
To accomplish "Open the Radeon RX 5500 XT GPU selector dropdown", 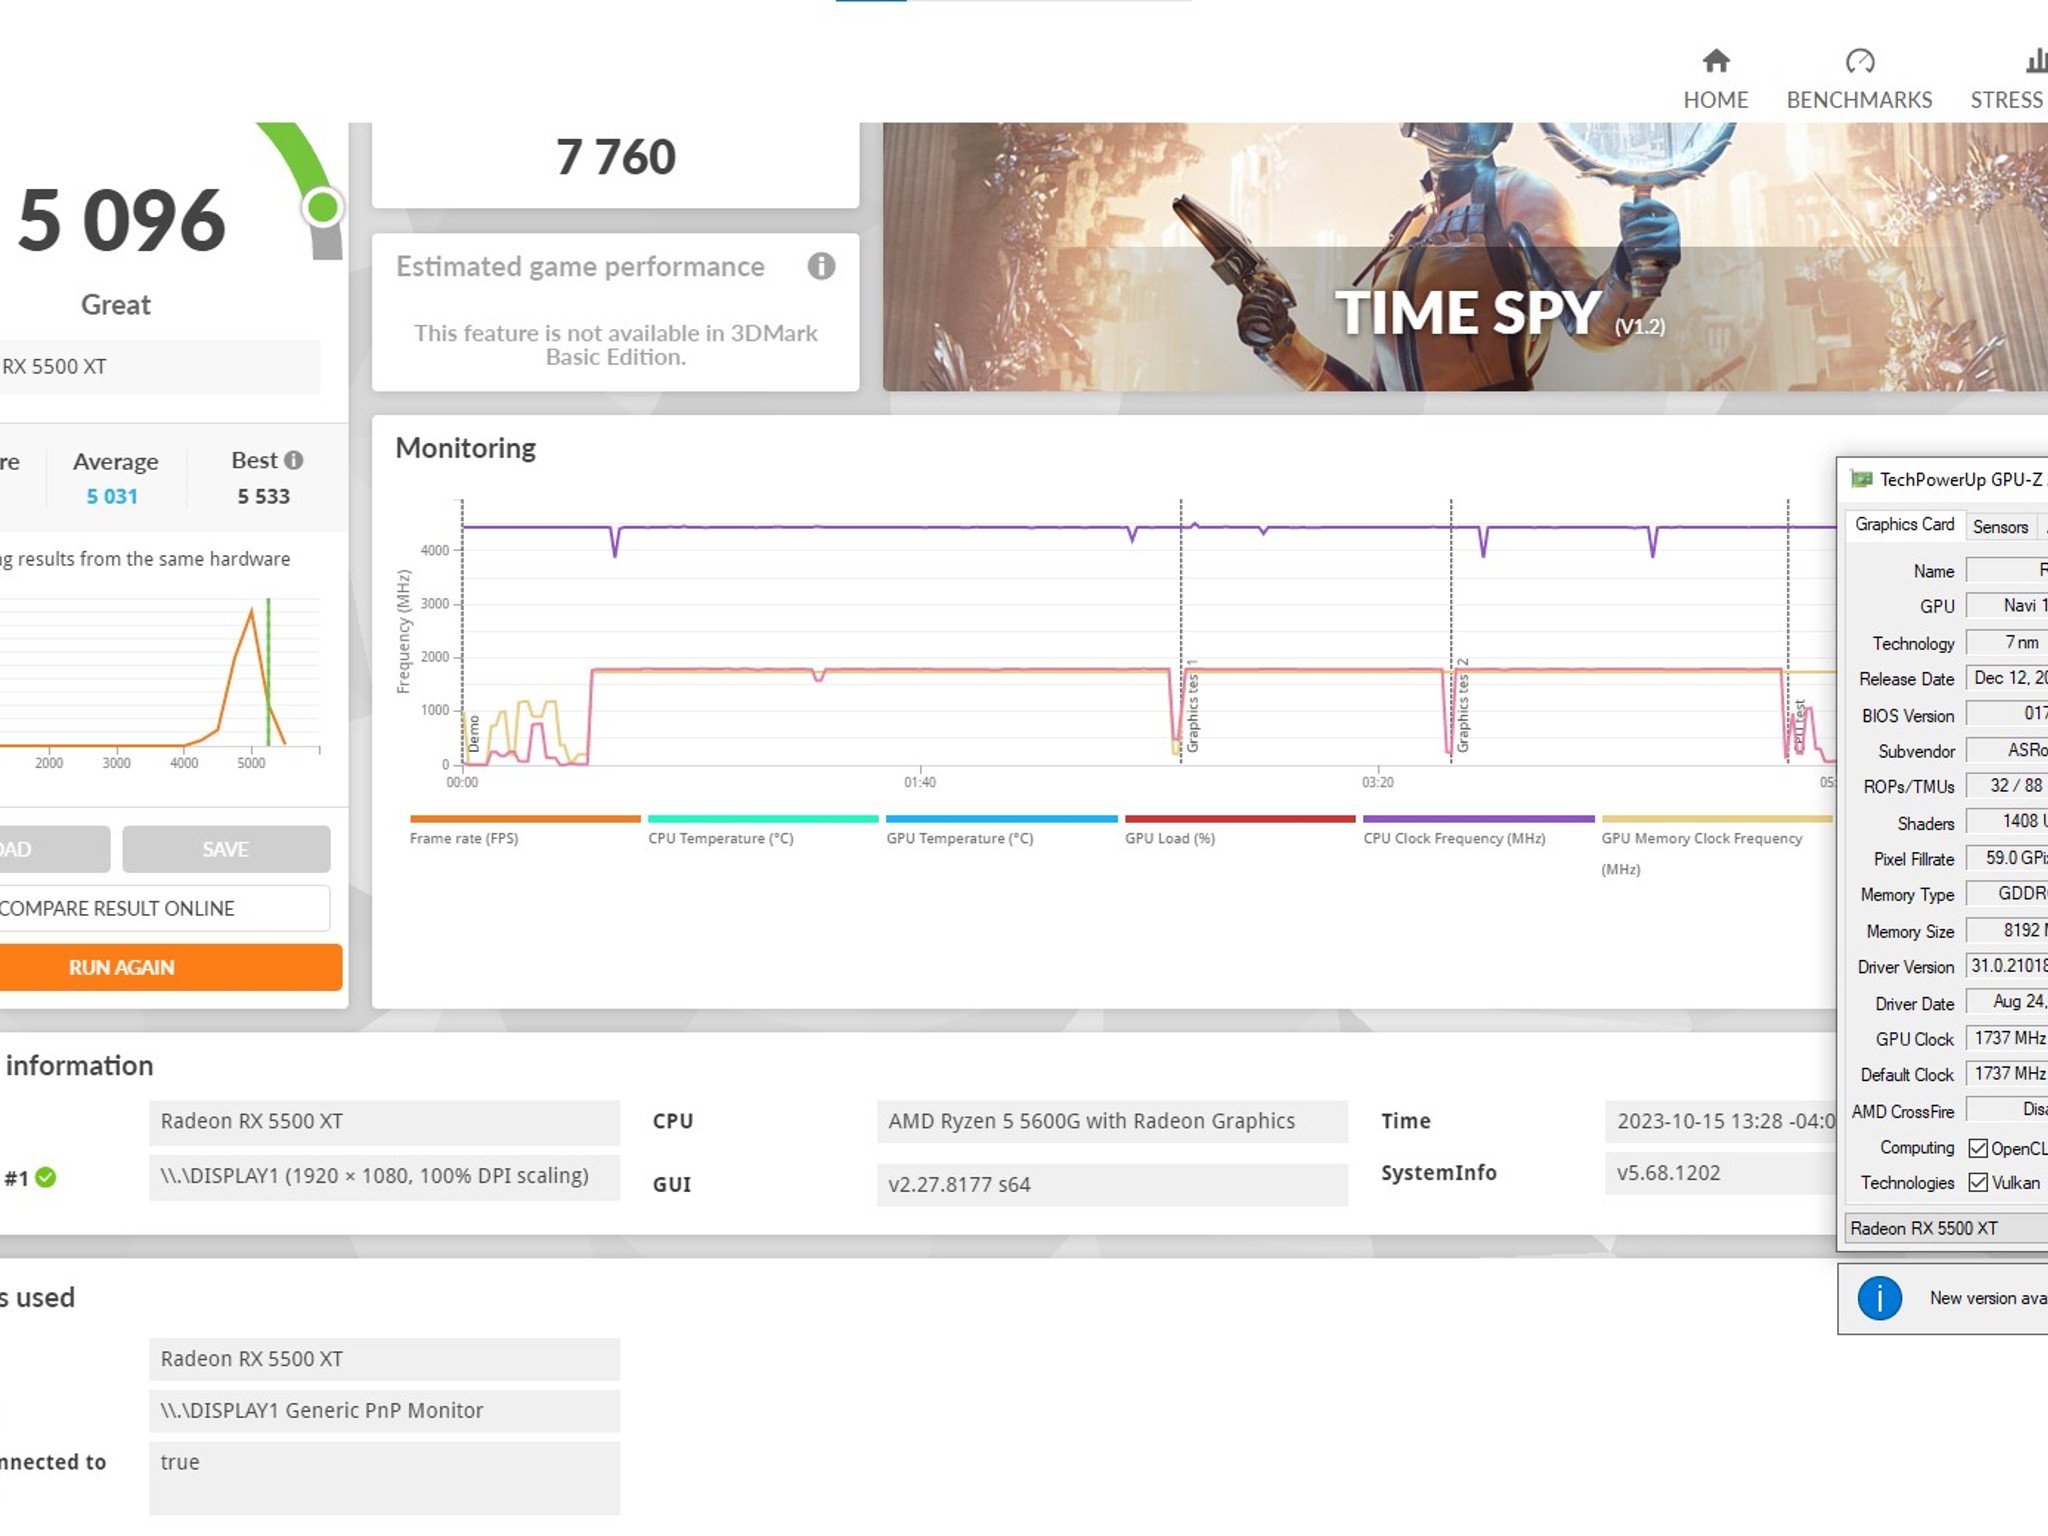I will (1945, 1228).
